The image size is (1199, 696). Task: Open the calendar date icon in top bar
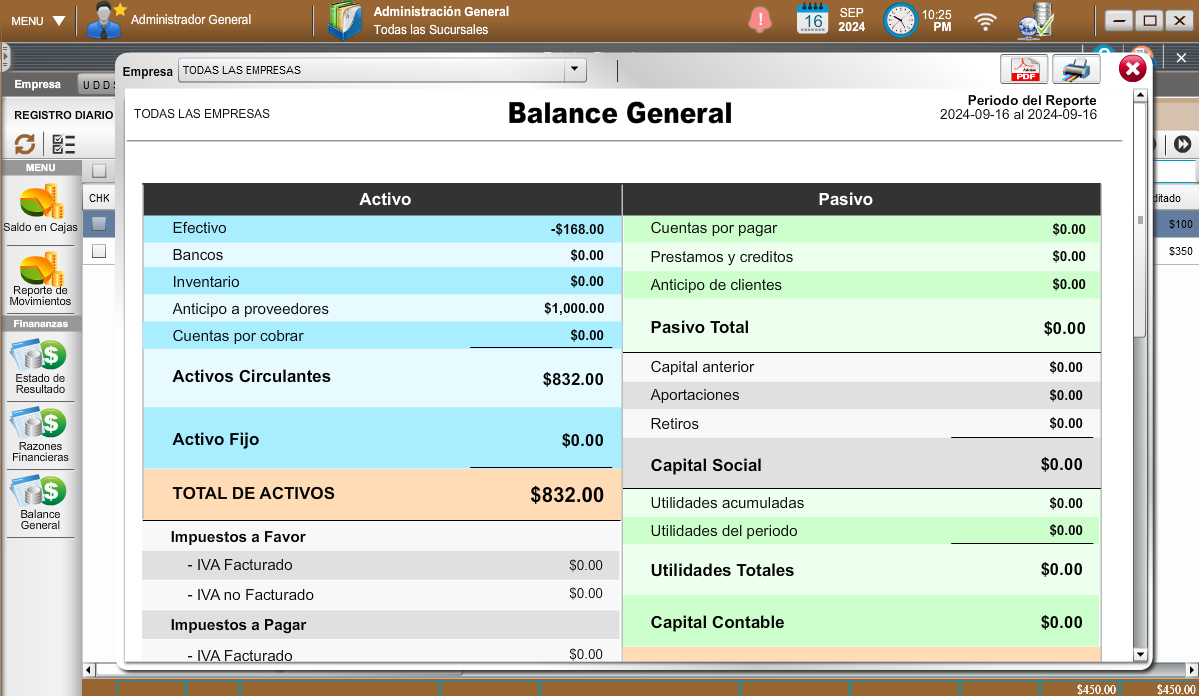point(812,19)
